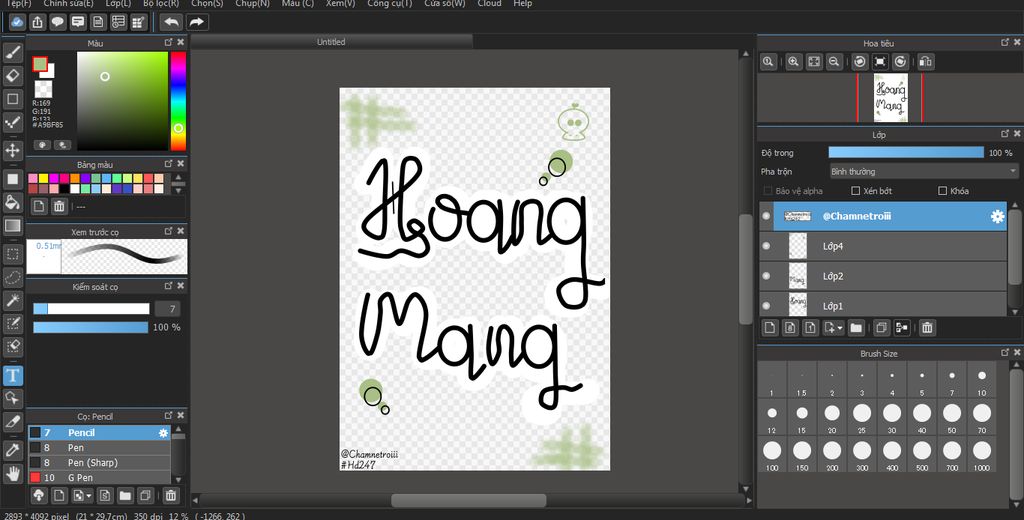This screenshot has height=520, width=1024.
Task: Click the export icon in top toolbar
Action: pos(38,22)
